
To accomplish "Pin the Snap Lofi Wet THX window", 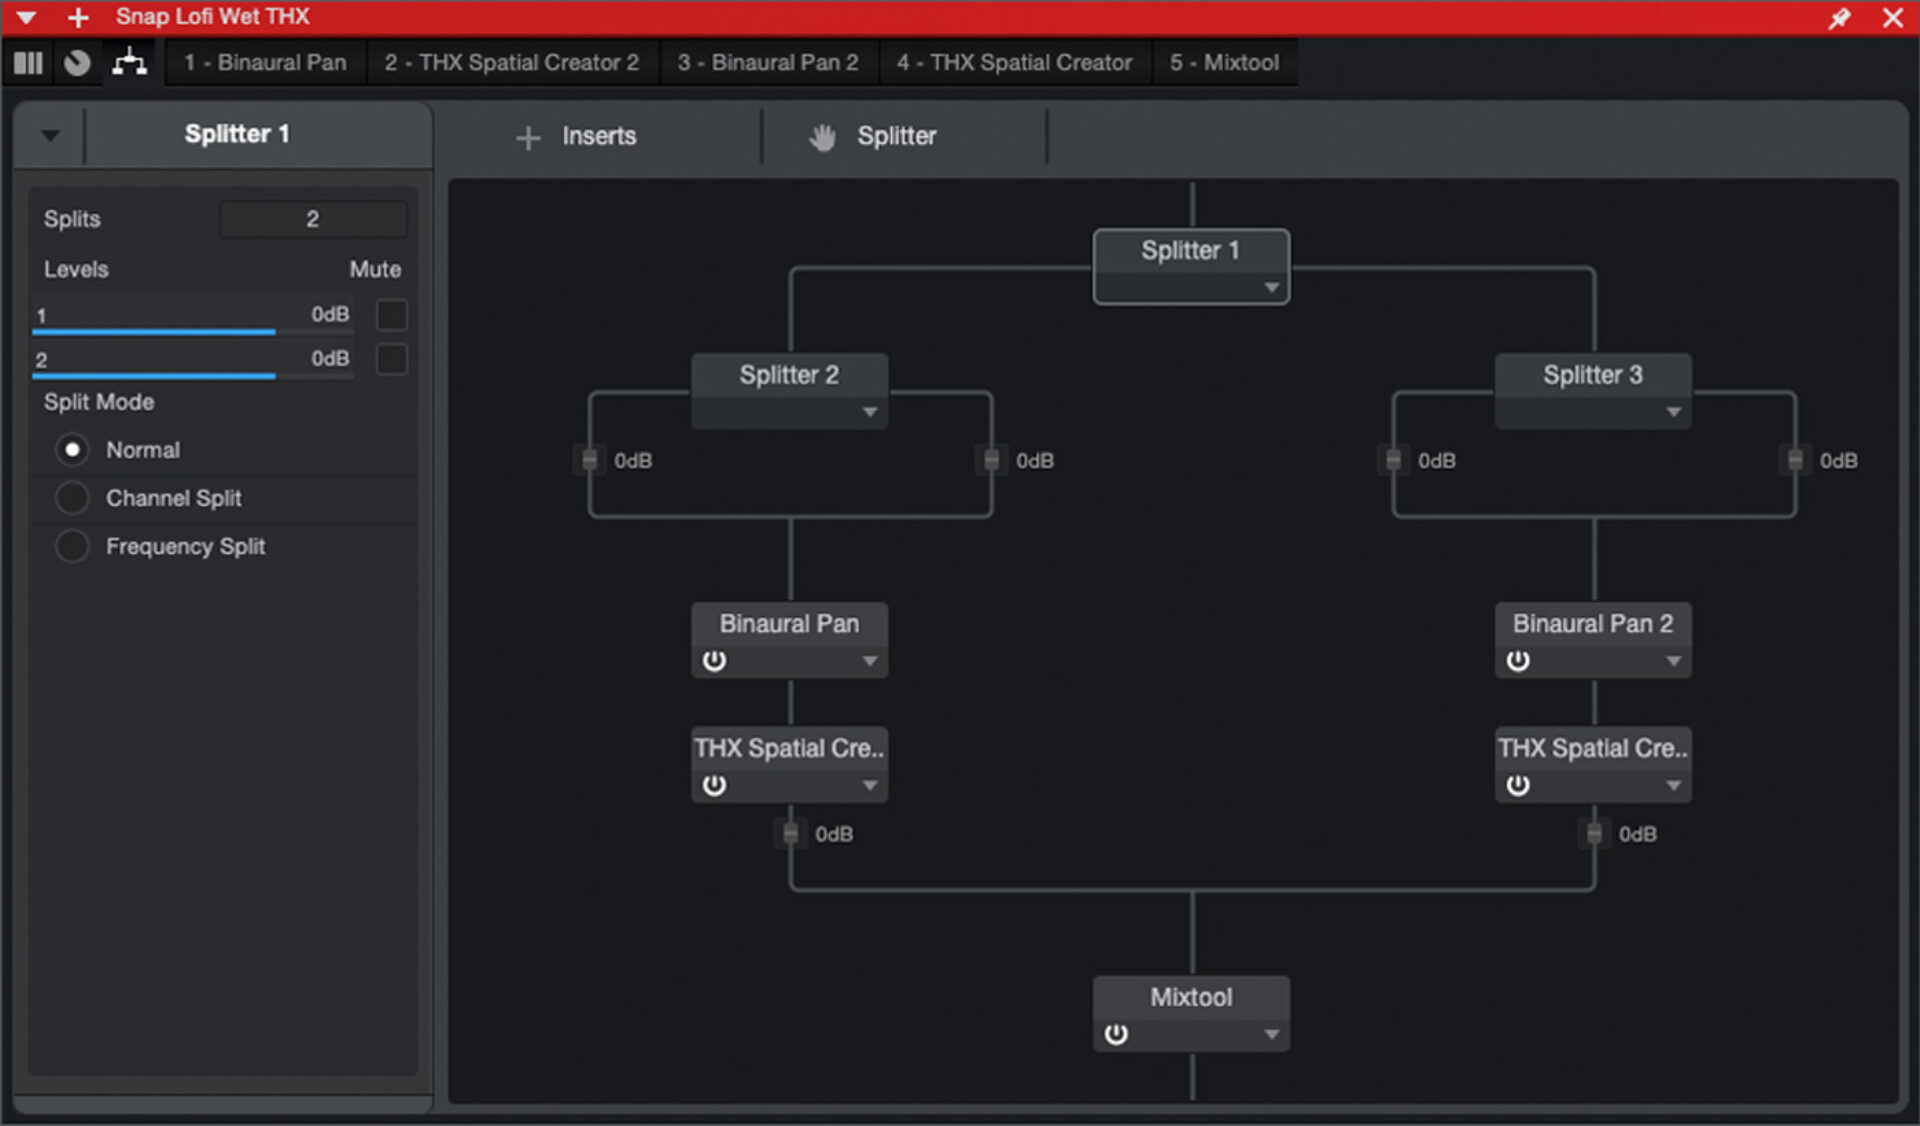I will (1840, 17).
